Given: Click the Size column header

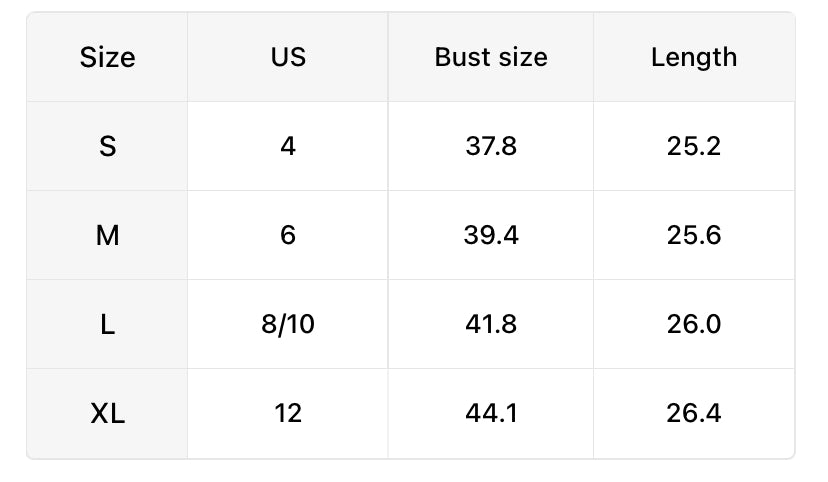Looking at the screenshot, I should (107, 57).
